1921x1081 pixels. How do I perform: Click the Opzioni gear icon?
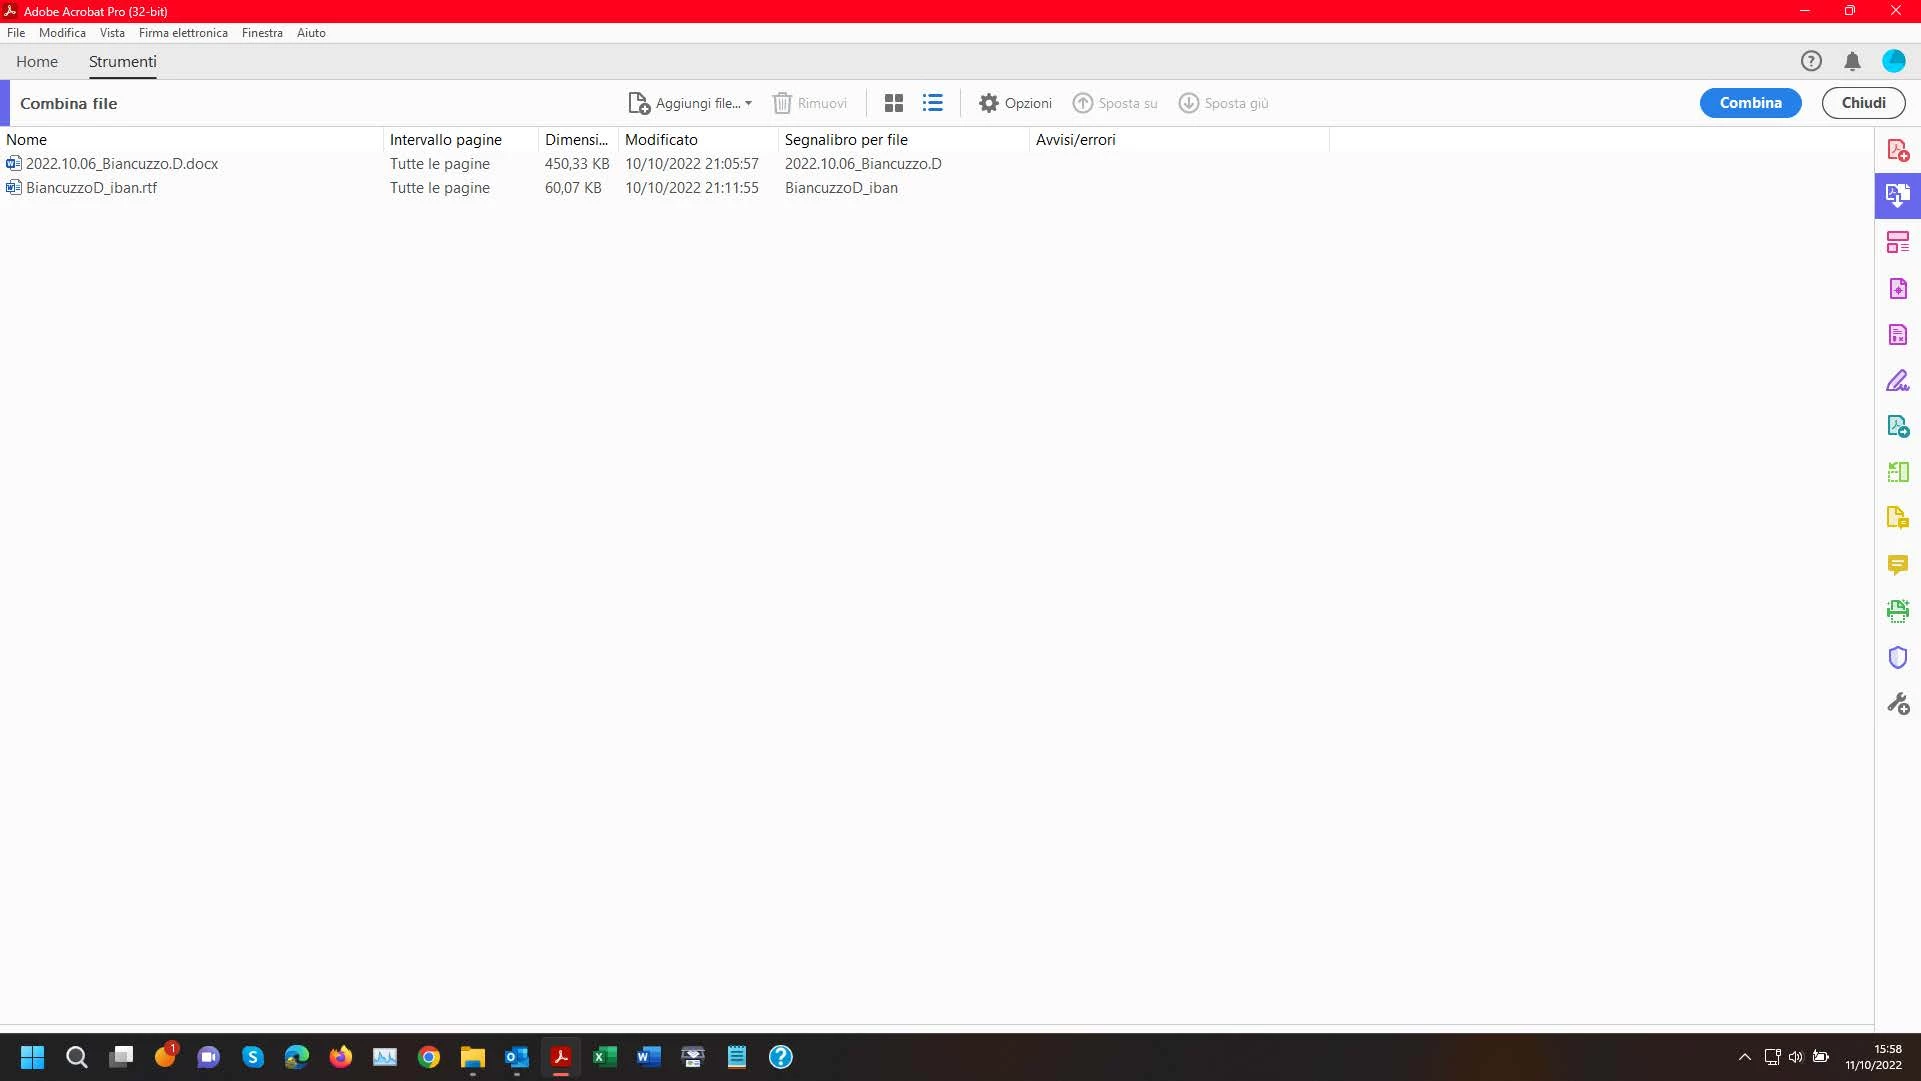coord(988,103)
